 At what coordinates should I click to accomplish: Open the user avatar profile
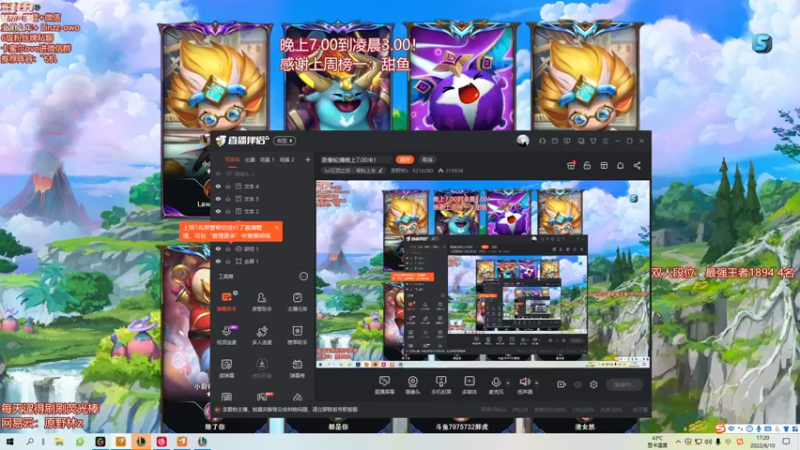pyautogui.click(x=522, y=141)
